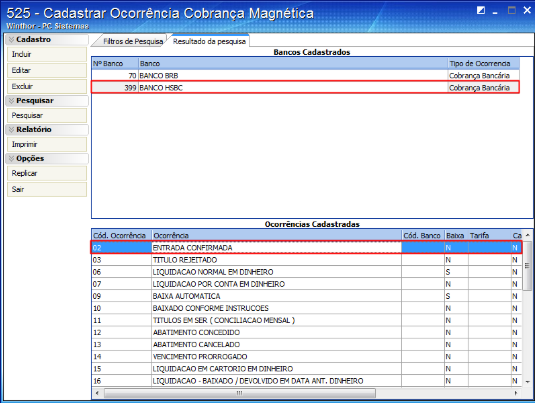Select the BANCO HSBC row
535x403 pixels.
(305, 87)
